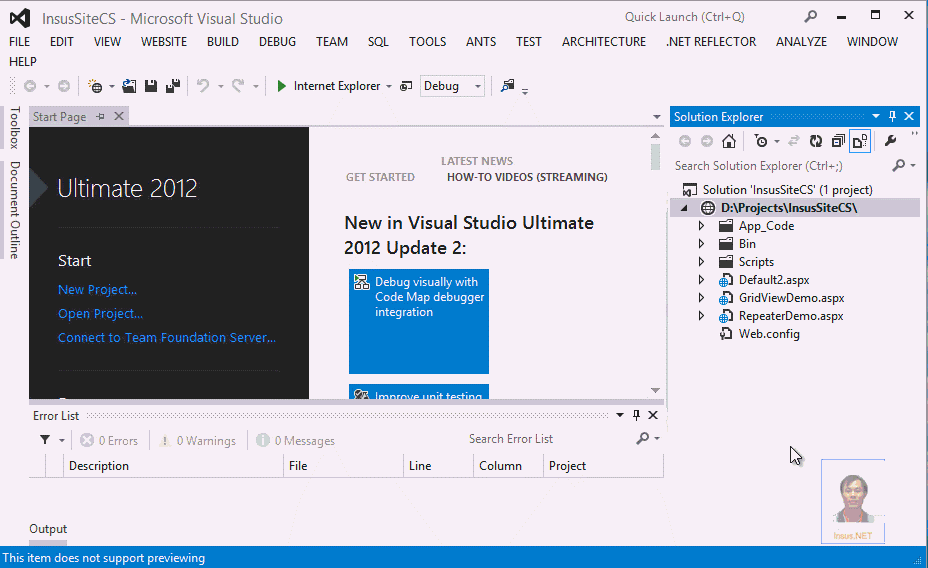928x568 pixels.
Task: Click the Save All toolbar icon
Action: (x=173, y=86)
